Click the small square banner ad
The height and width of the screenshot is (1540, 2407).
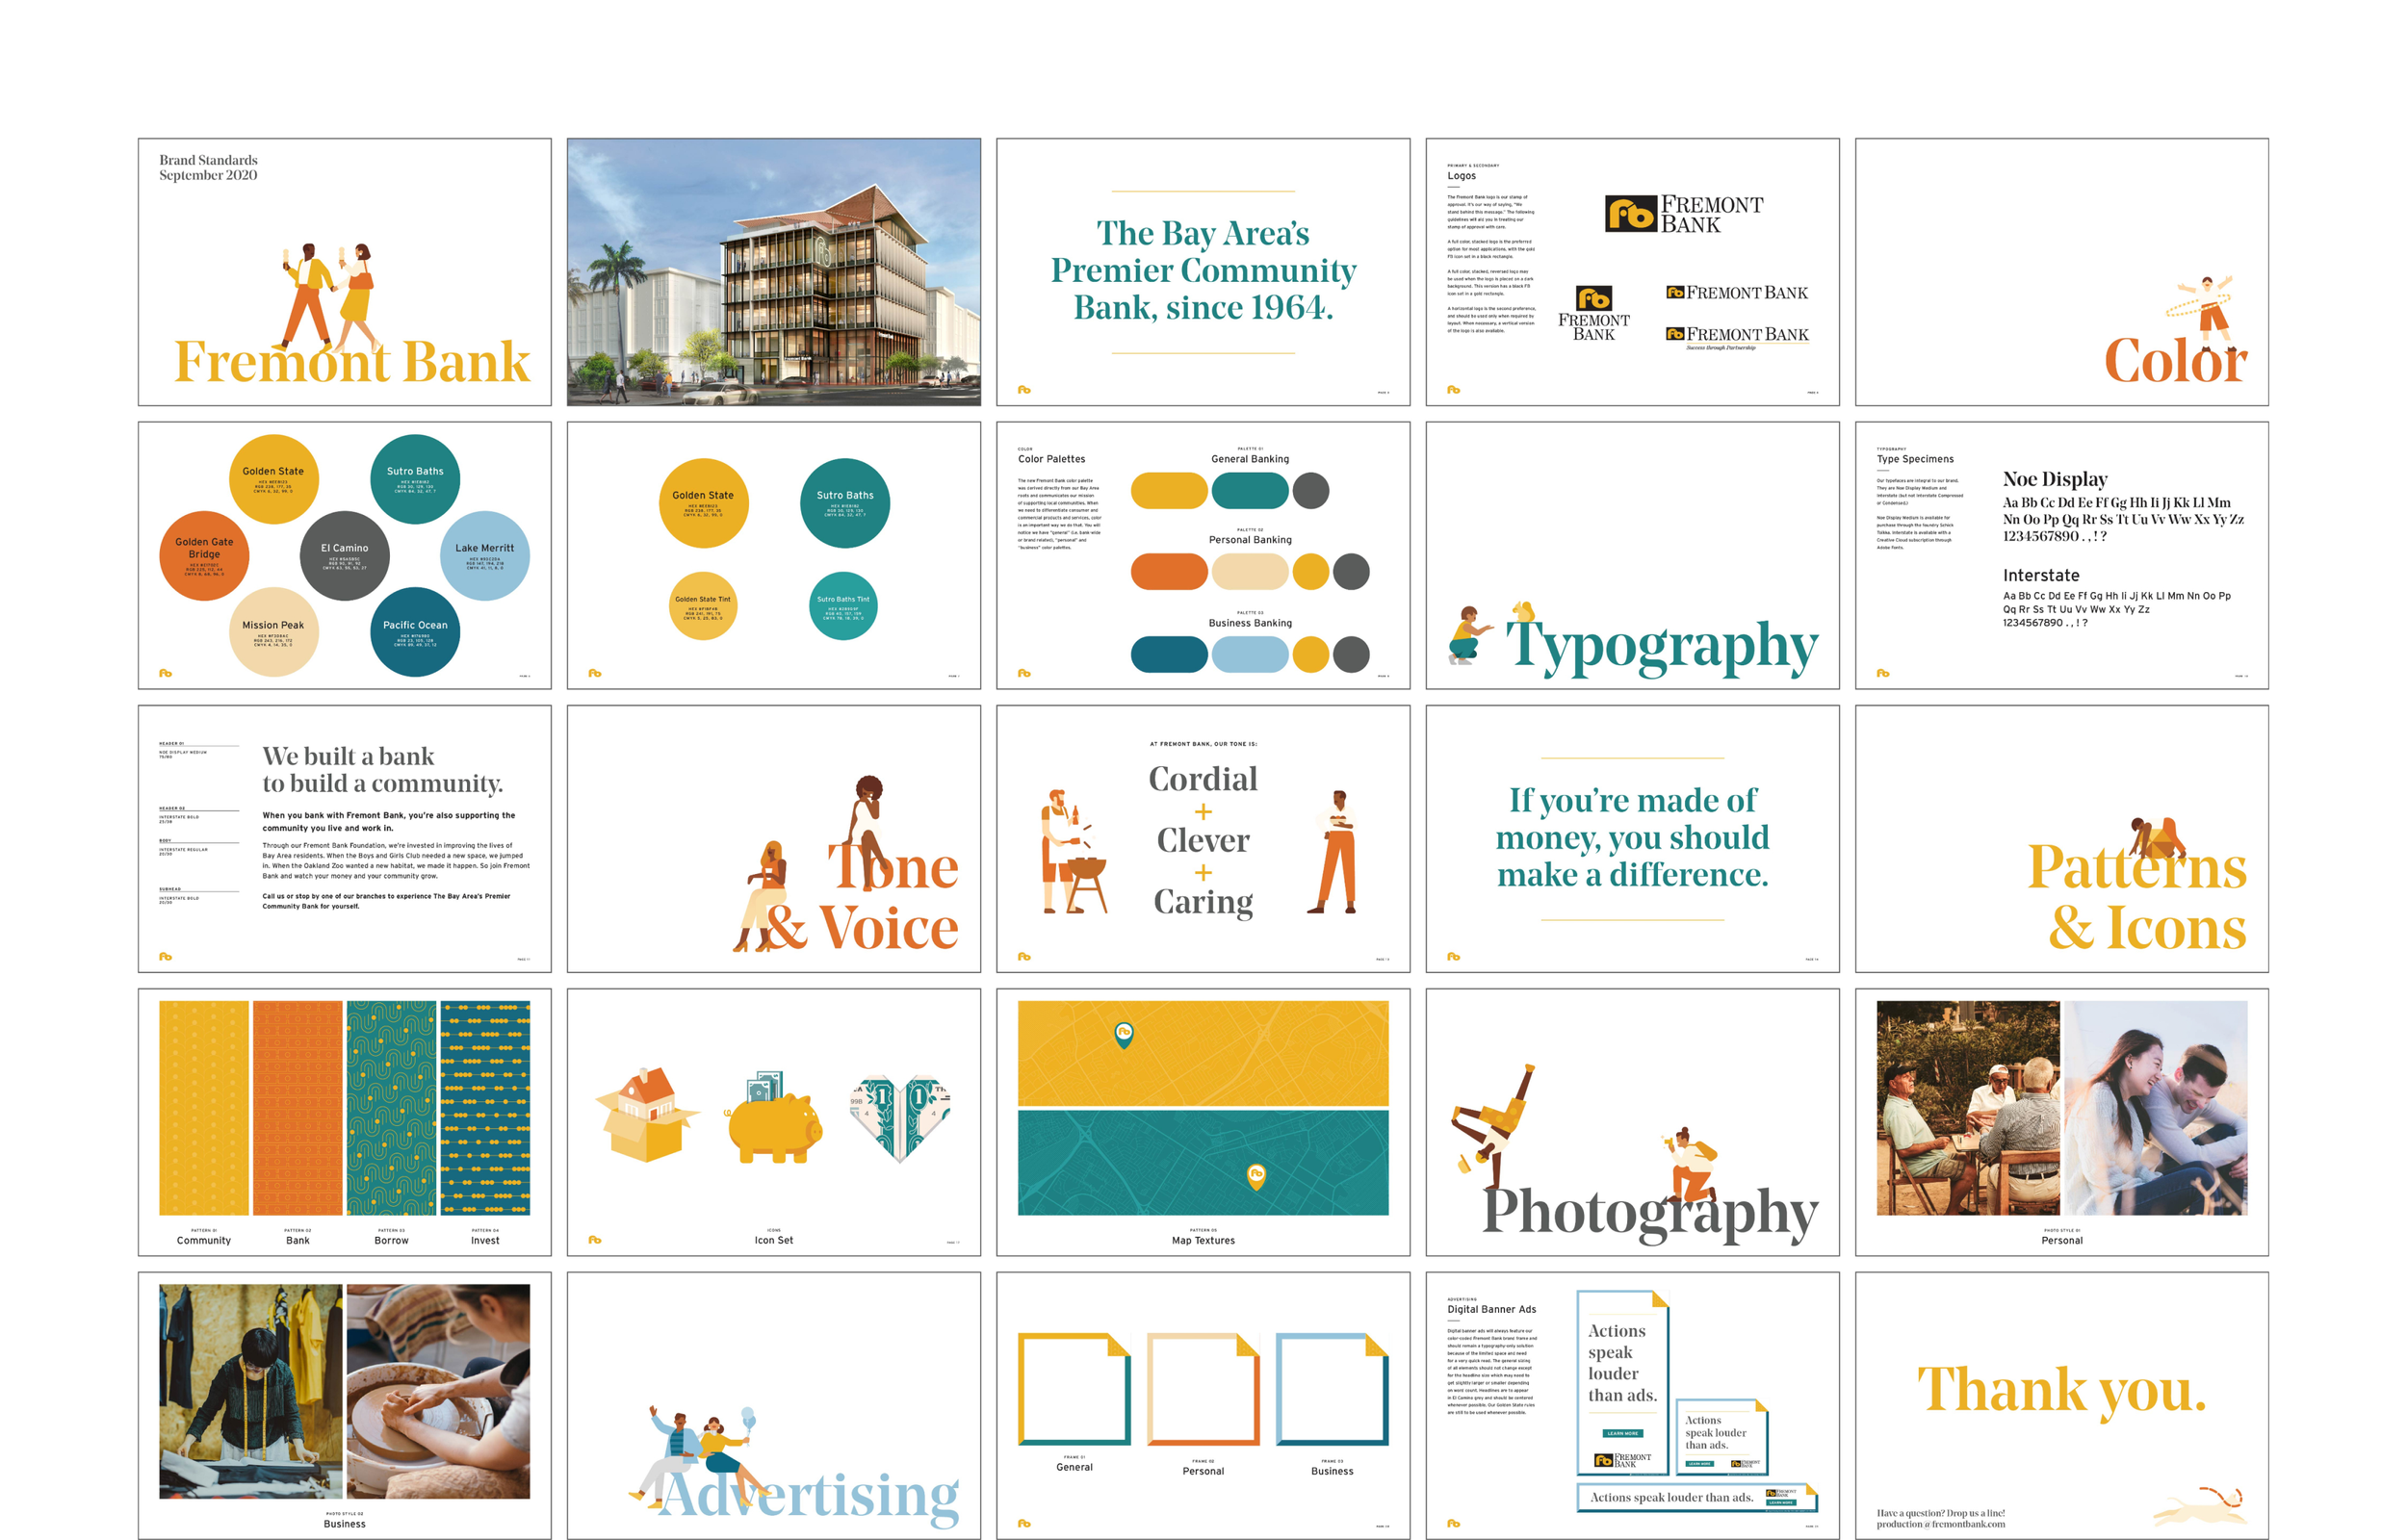pos(1722,1437)
